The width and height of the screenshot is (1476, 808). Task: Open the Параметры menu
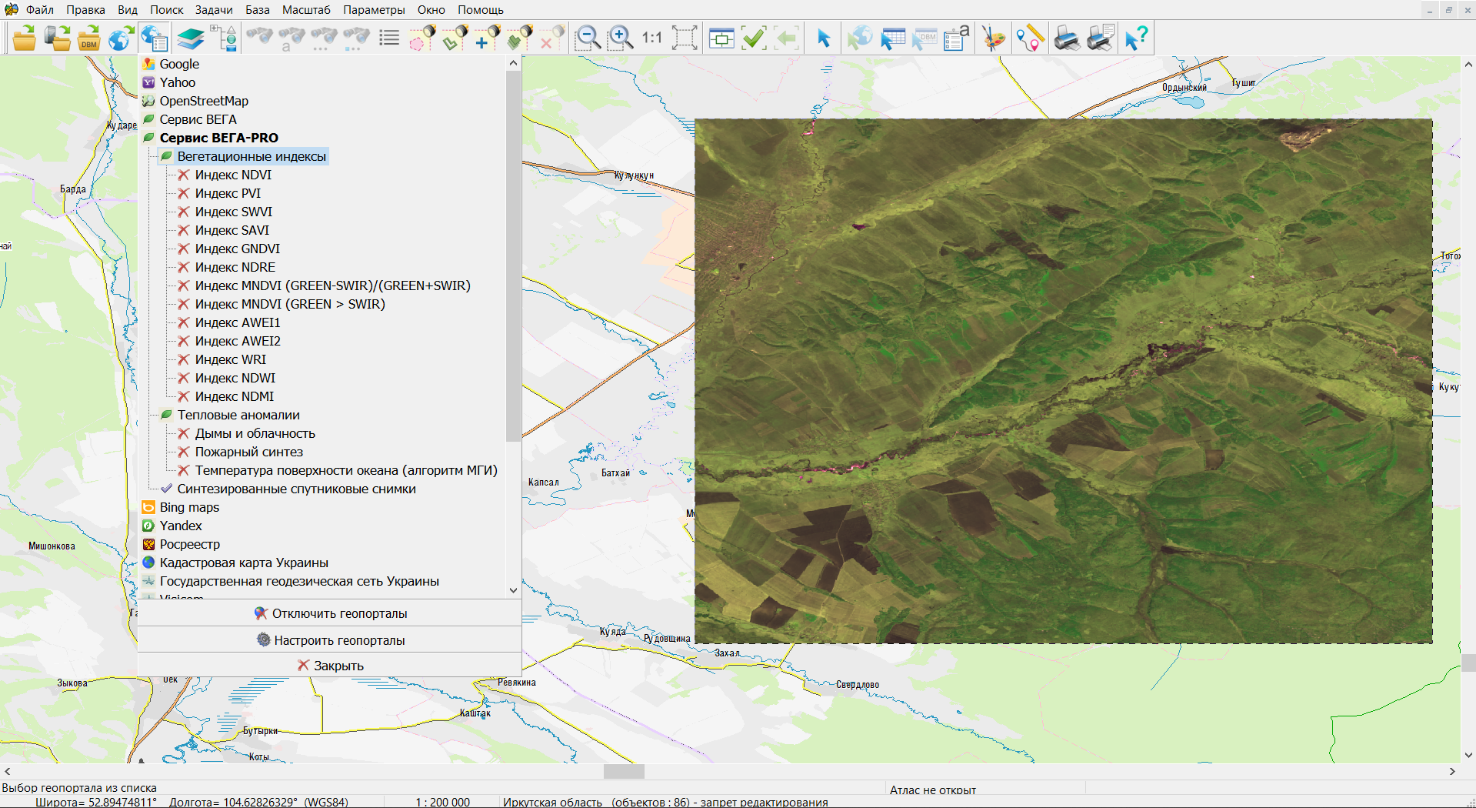[374, 9]
